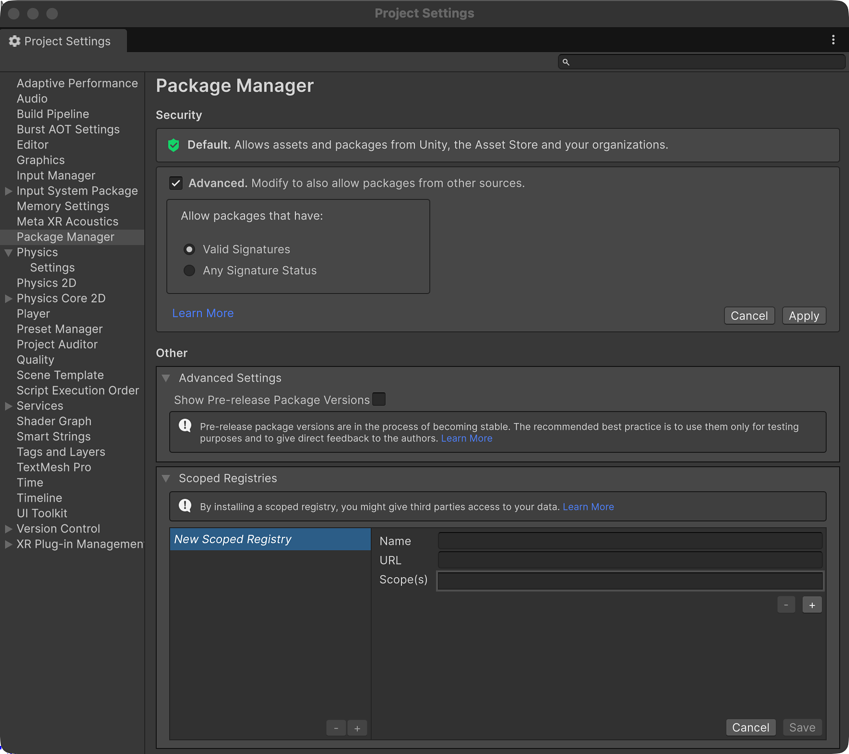The image size is (849, 754).
Task: Click Save in Scoped Registries section
Action: 802,727
